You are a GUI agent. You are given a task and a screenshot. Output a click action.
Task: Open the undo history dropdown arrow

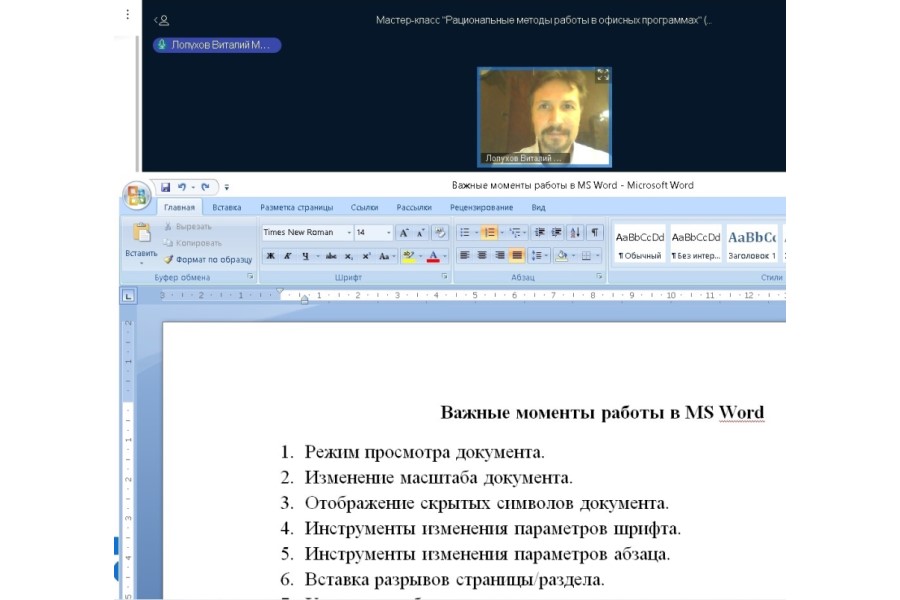[193, 187]
